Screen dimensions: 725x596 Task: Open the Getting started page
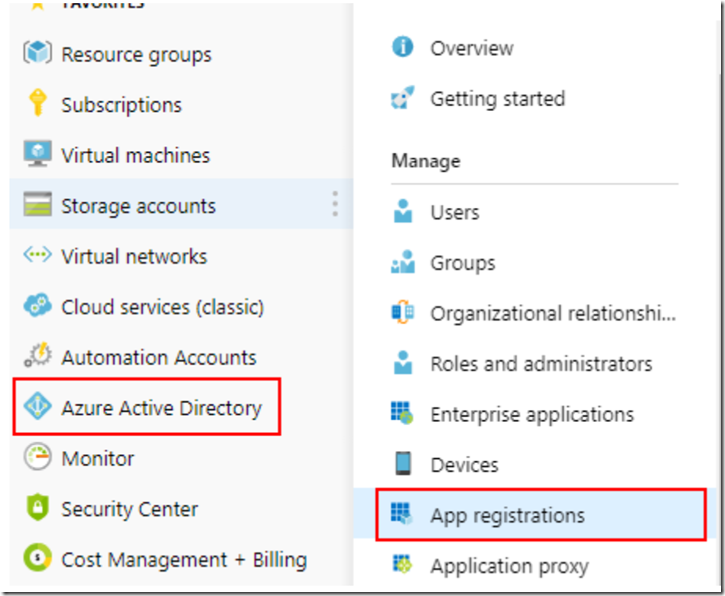point(498,98)
